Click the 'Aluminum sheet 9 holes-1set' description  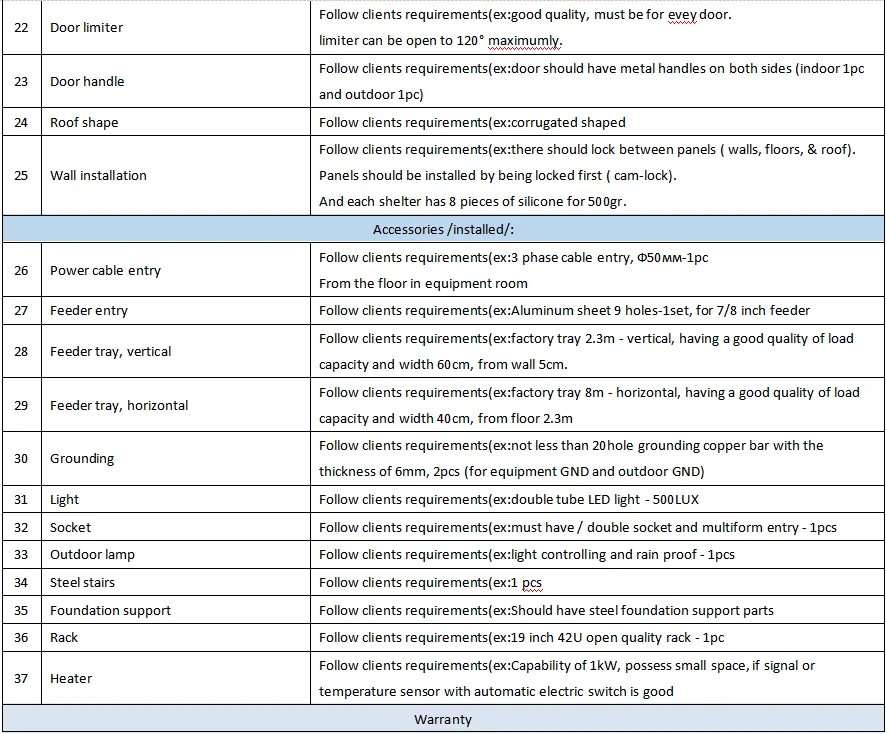601,310
